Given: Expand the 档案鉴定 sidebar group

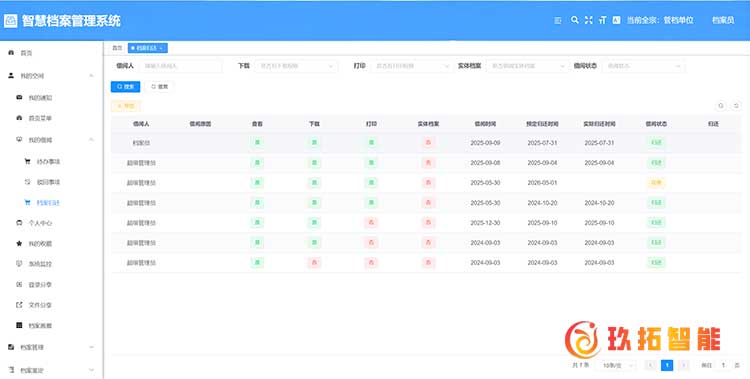Looking at the screenshot, I should (x=91, y=370).
